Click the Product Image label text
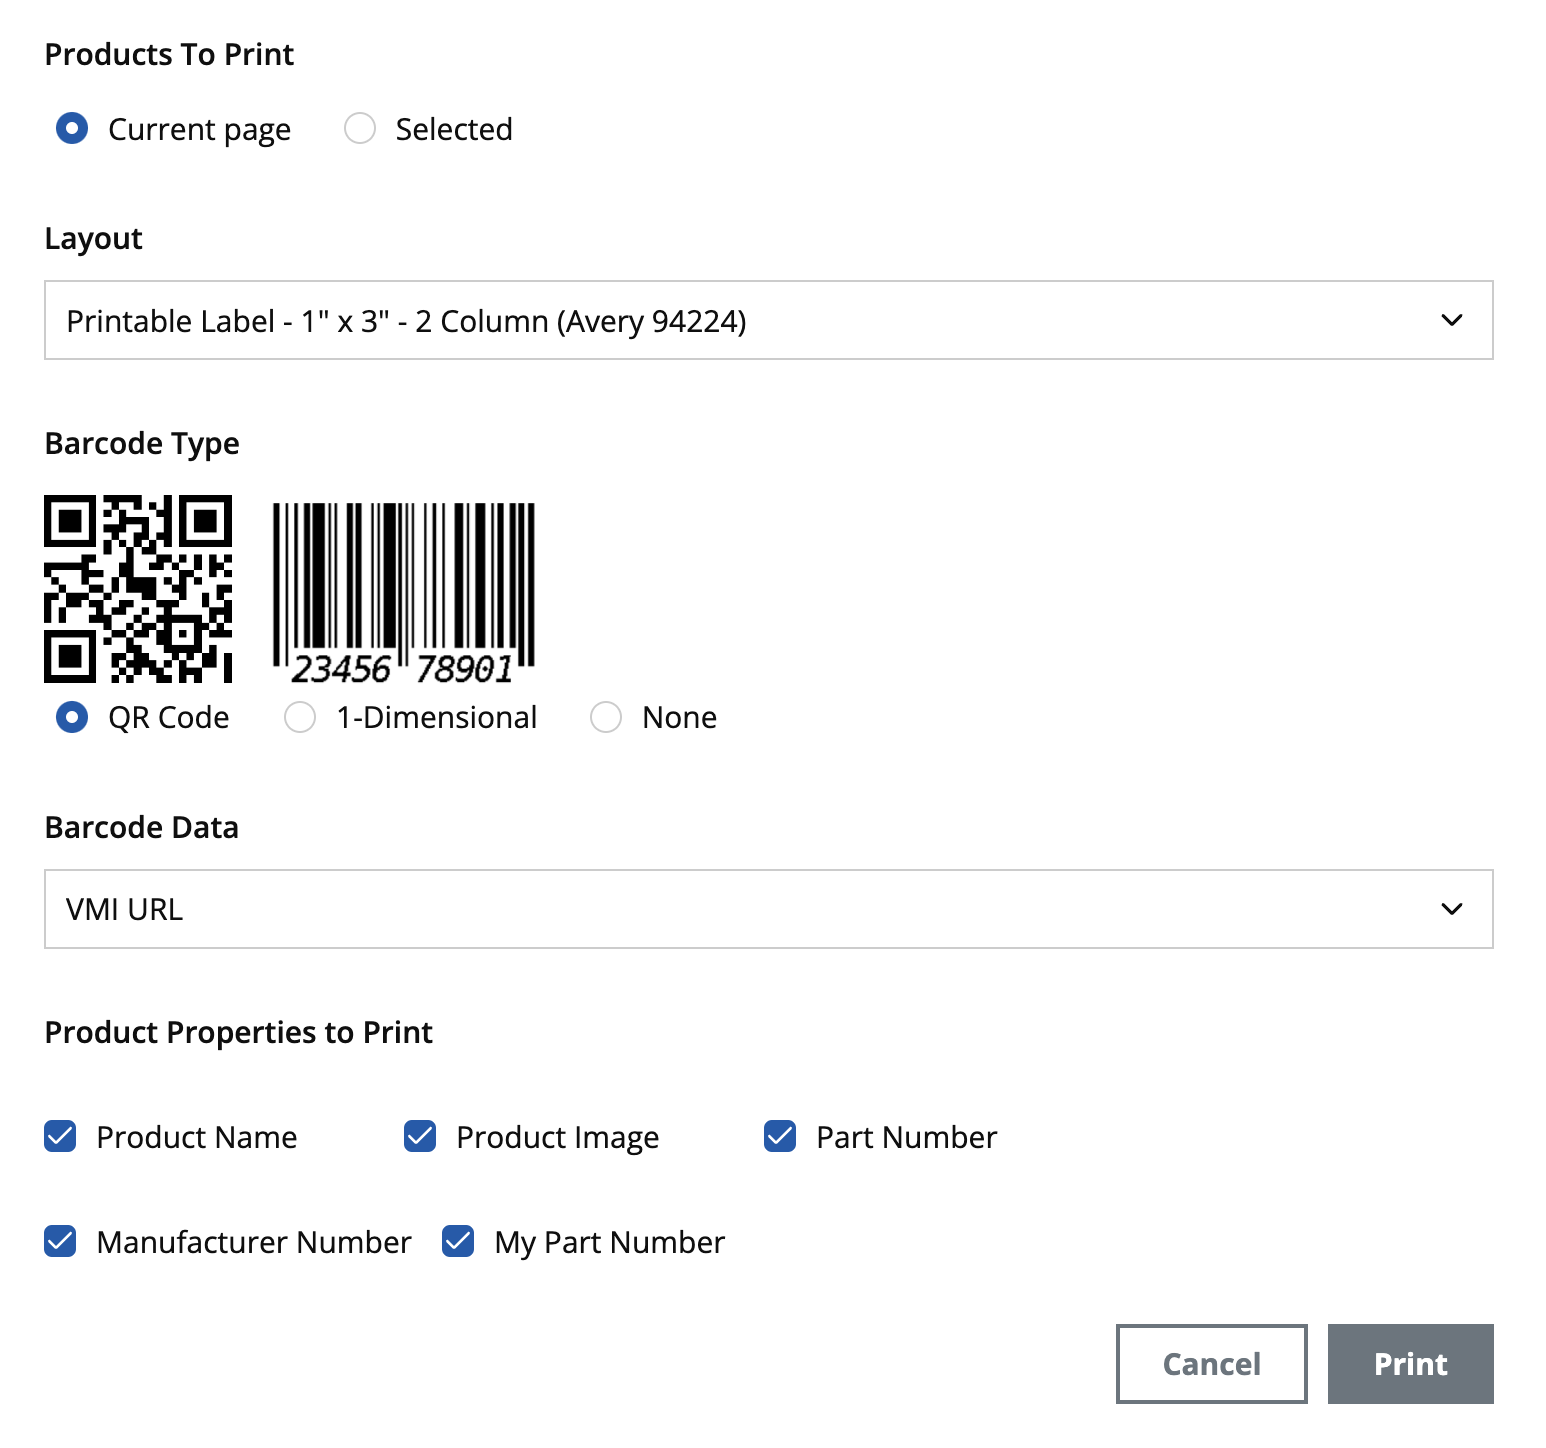The image size is (1546, 1448). click(557, 1137)
